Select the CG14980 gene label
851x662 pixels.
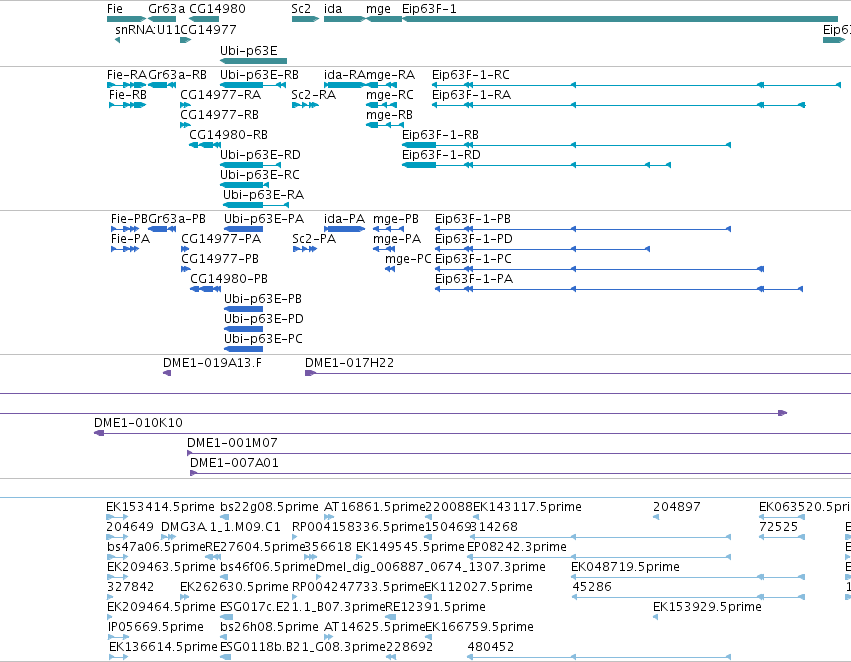pos(217,9)
